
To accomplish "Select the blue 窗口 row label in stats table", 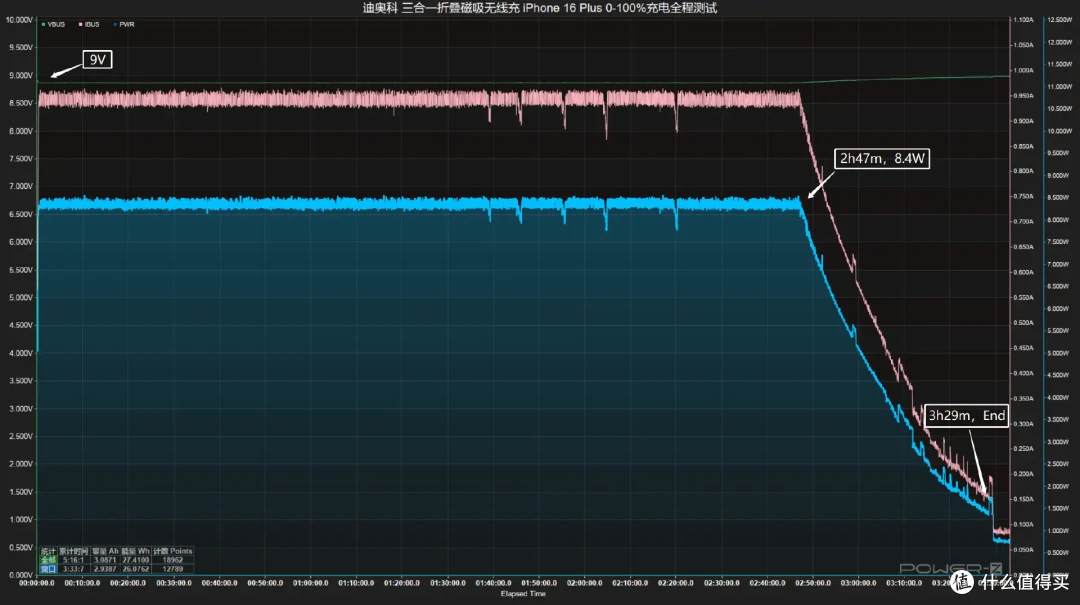I will point(48,569).
